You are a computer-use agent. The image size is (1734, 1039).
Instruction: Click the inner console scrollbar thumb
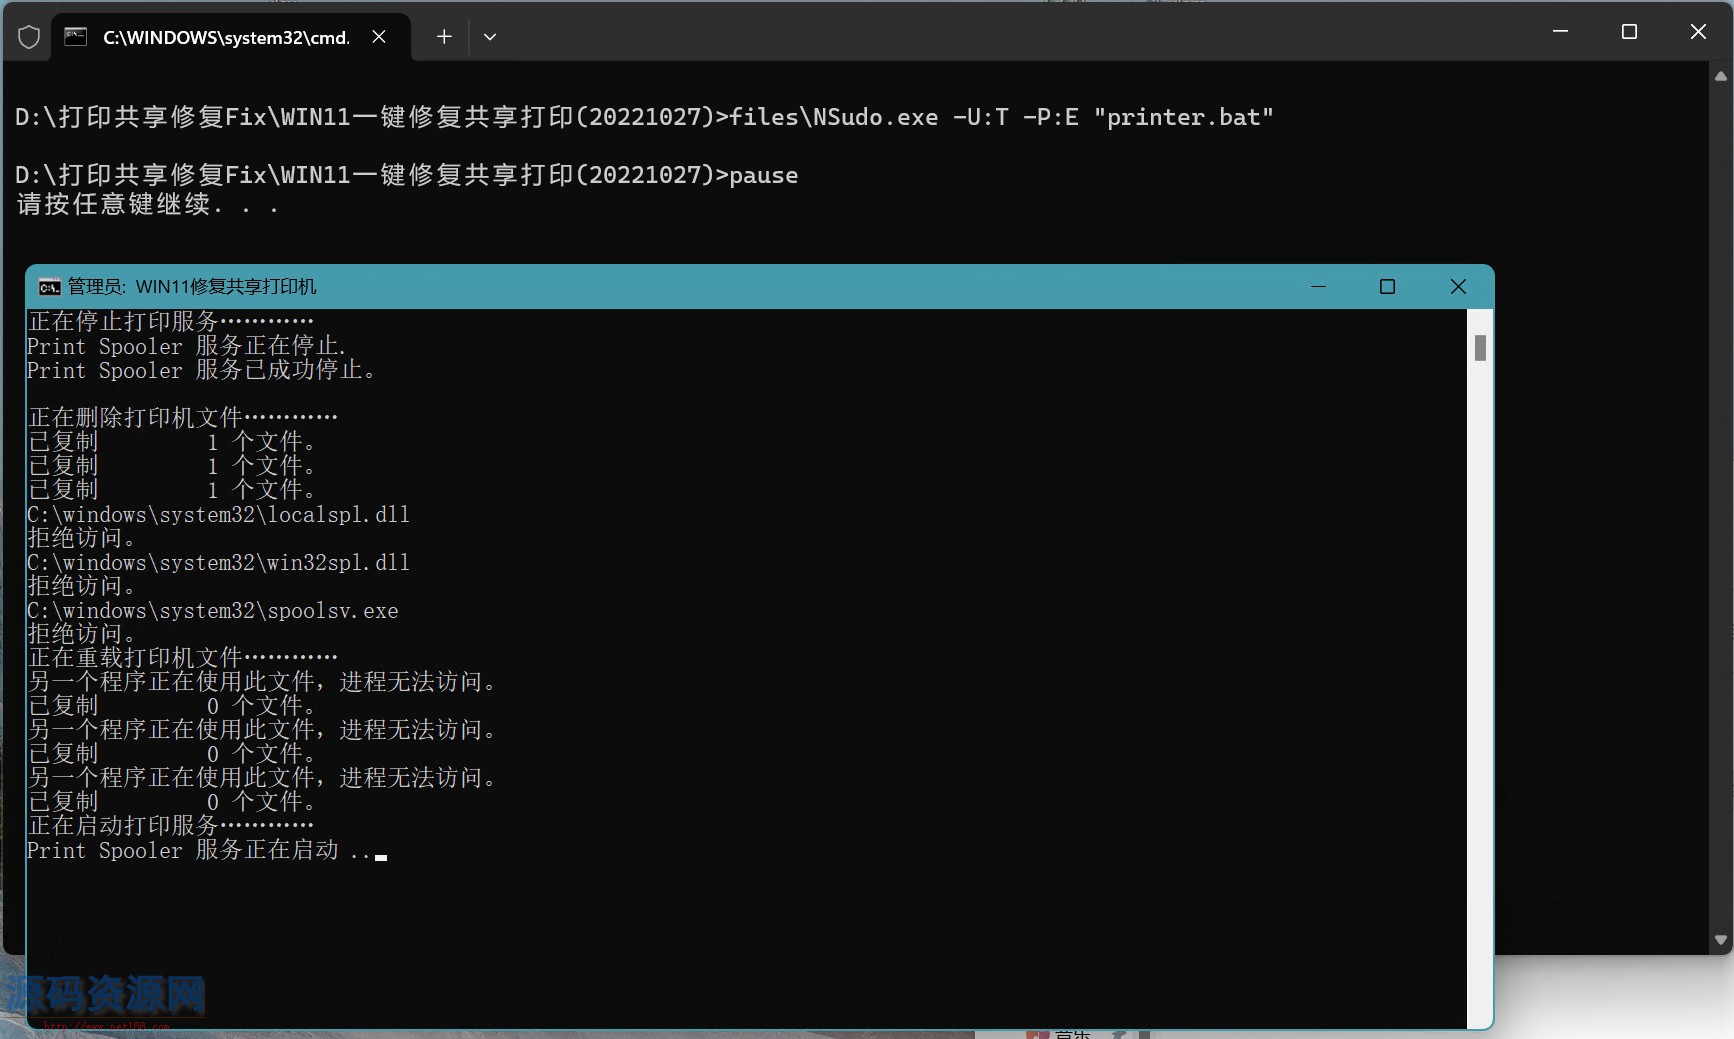pos(1481,347)
